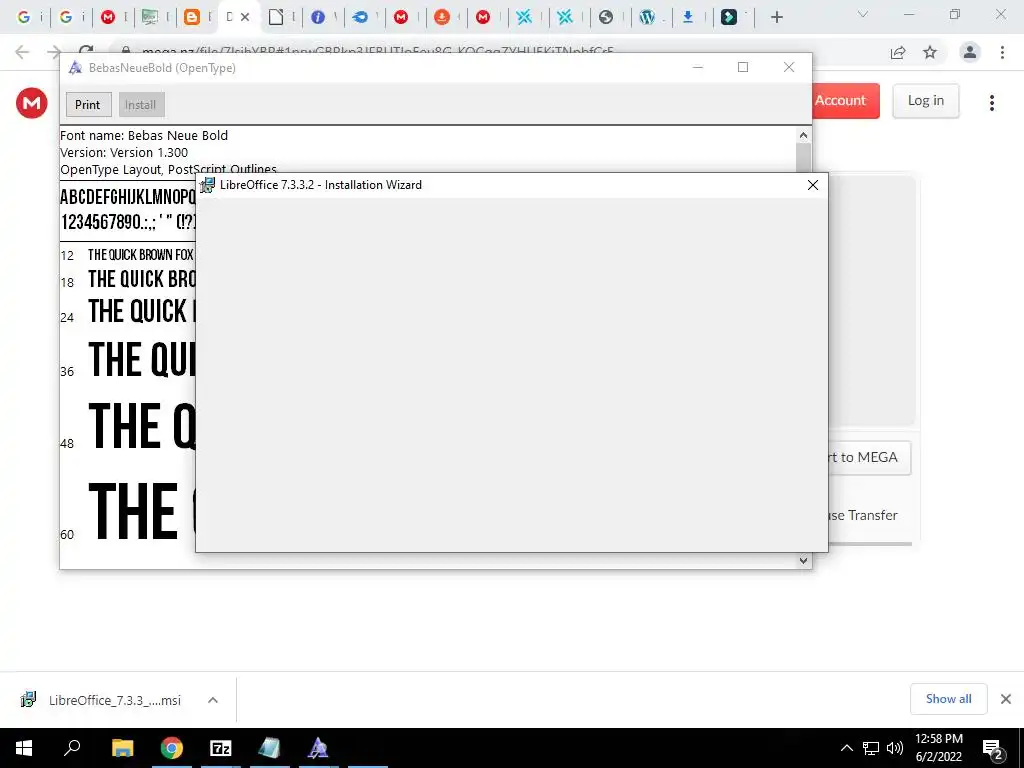The height and width of the screenshot is (768, 1024).
Task: Open a new Chrome tab
Action: pyautogui.click(x=776, y=17)
